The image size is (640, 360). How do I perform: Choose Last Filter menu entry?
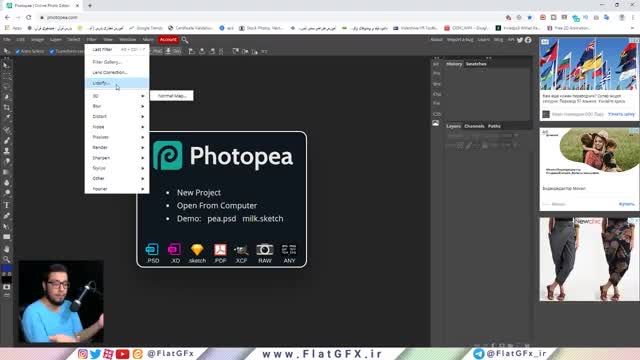point(117,49)
